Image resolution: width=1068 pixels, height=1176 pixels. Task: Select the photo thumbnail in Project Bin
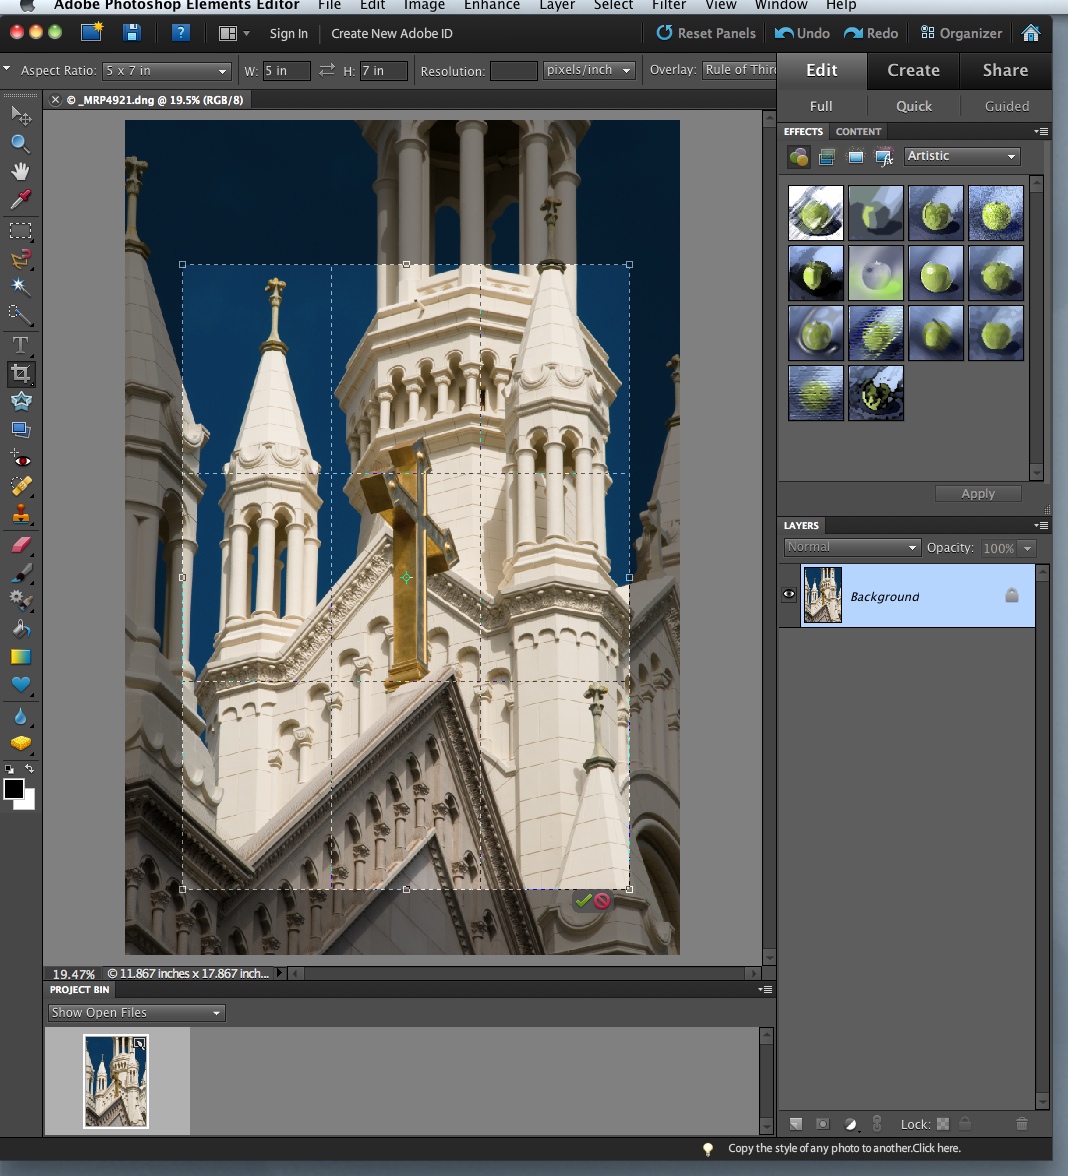pos(116,1081)
